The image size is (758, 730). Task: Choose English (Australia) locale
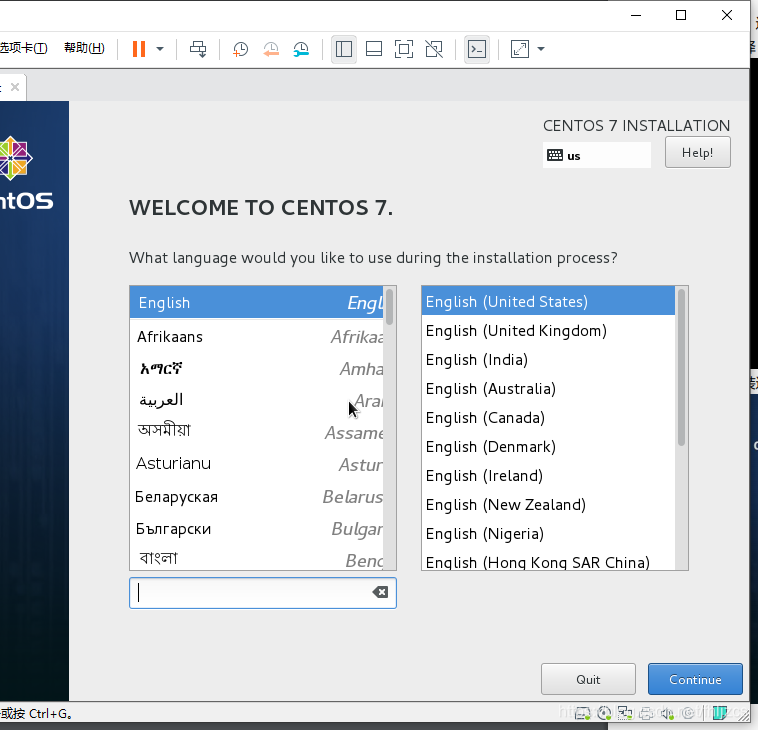coord(548,389)
